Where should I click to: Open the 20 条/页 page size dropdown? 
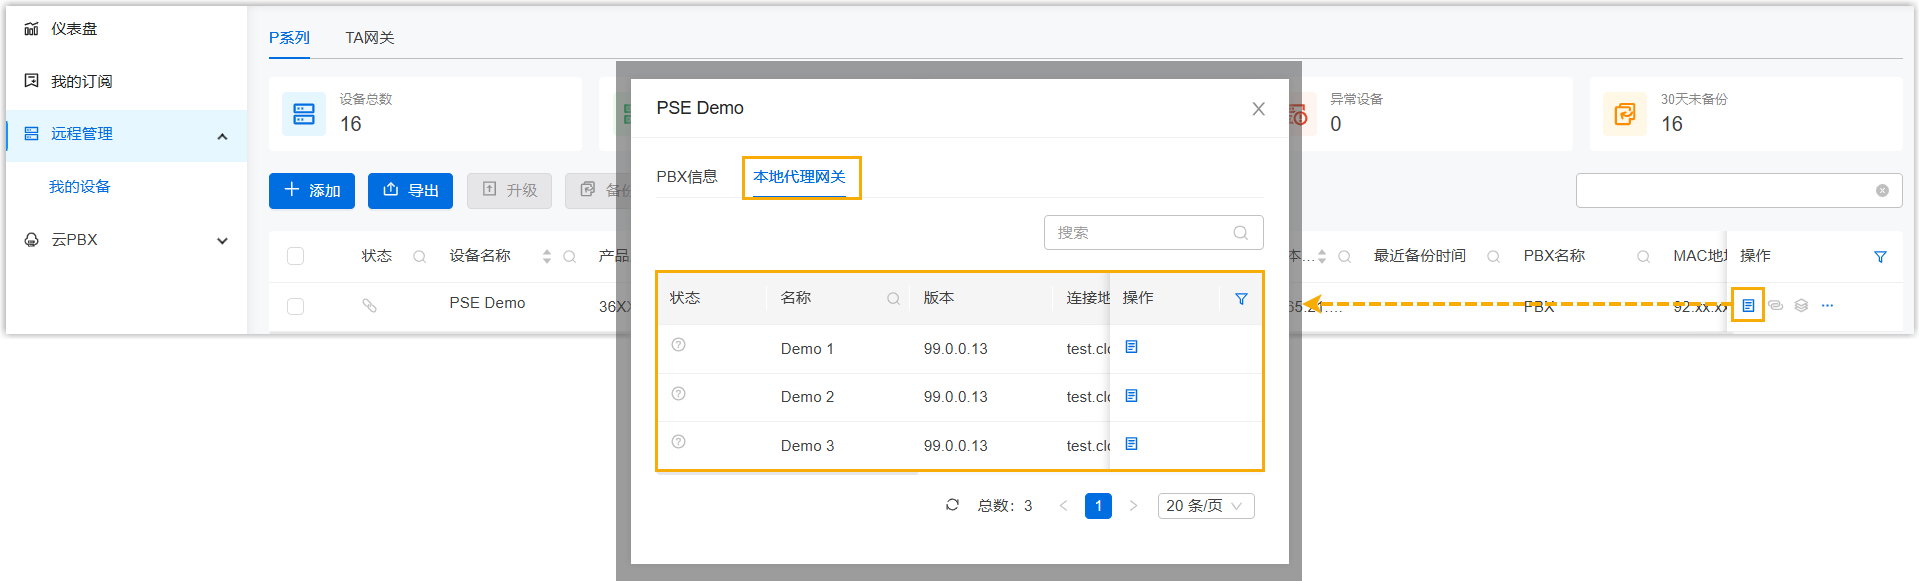[1205, 506]
